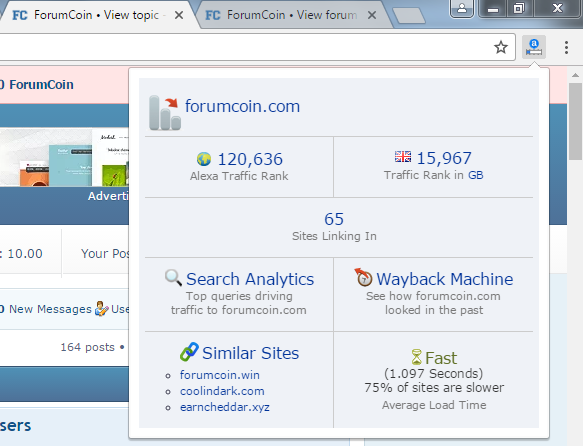Select the ForumCoin View topic tab
The image size is (583, 446).
pyautogui.click(x=97, y=15)
